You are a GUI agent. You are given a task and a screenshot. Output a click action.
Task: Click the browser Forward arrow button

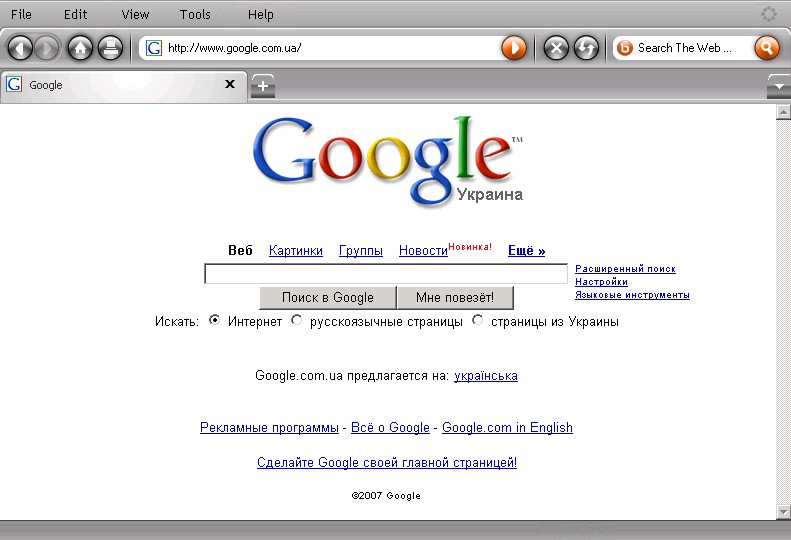[x=47, y=48]
